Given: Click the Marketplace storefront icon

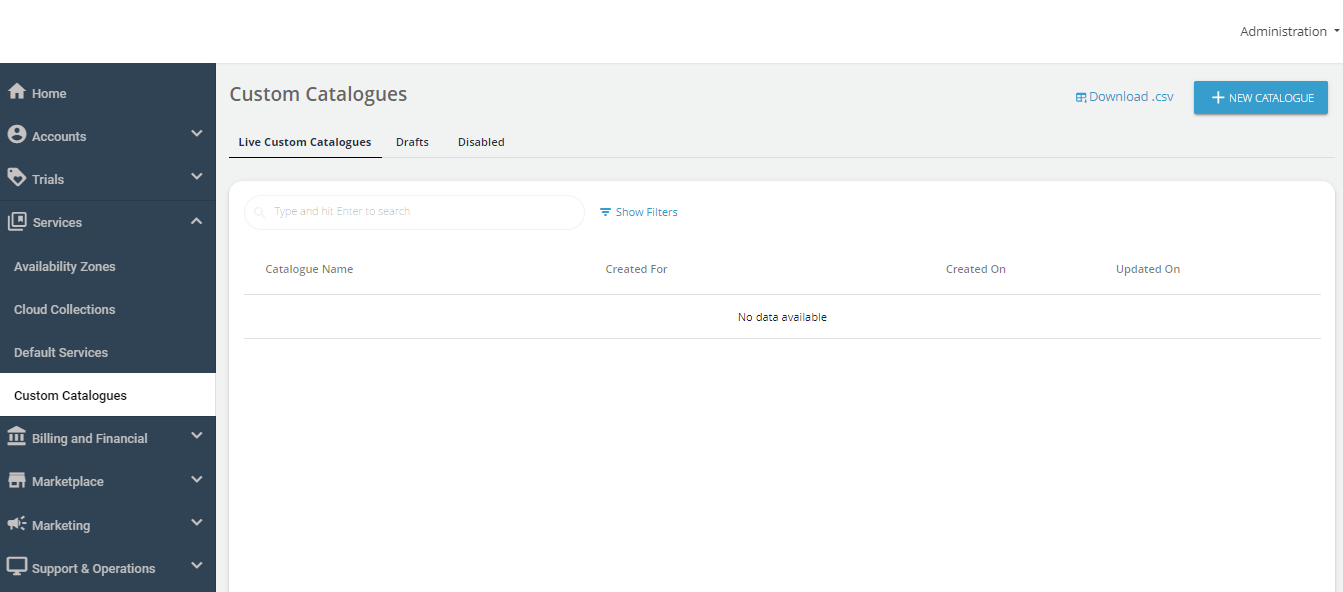Looking at the screenshot, I should (x=15, y=480).
